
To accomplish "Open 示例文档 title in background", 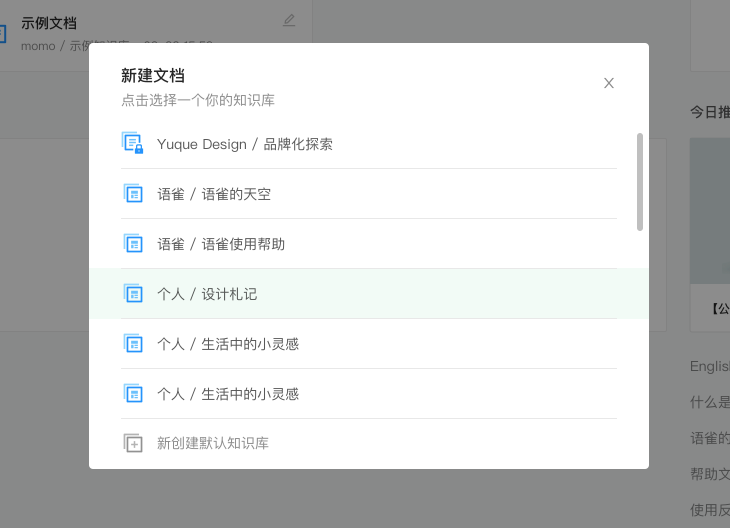I will [49, 23].
